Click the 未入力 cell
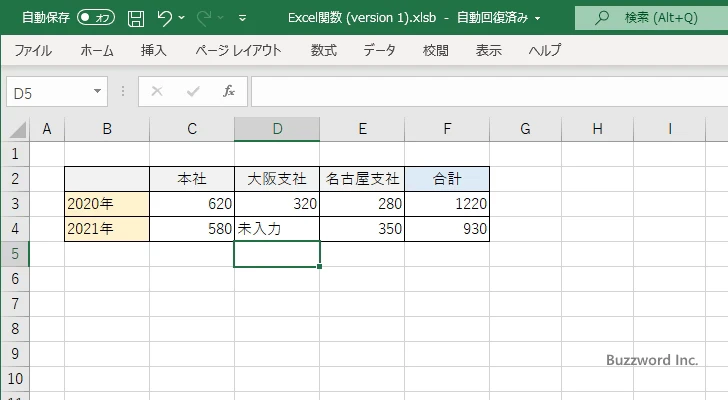This screenshot has width=728, height=400. point(277,229)
